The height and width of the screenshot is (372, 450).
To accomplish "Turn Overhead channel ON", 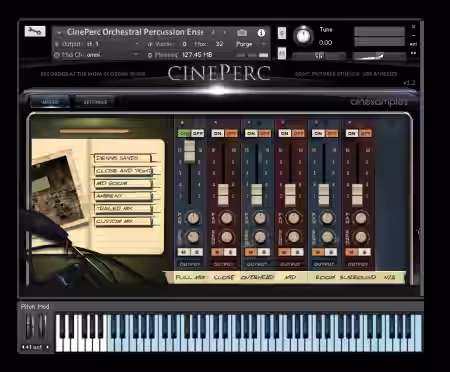I will point(251,133).
